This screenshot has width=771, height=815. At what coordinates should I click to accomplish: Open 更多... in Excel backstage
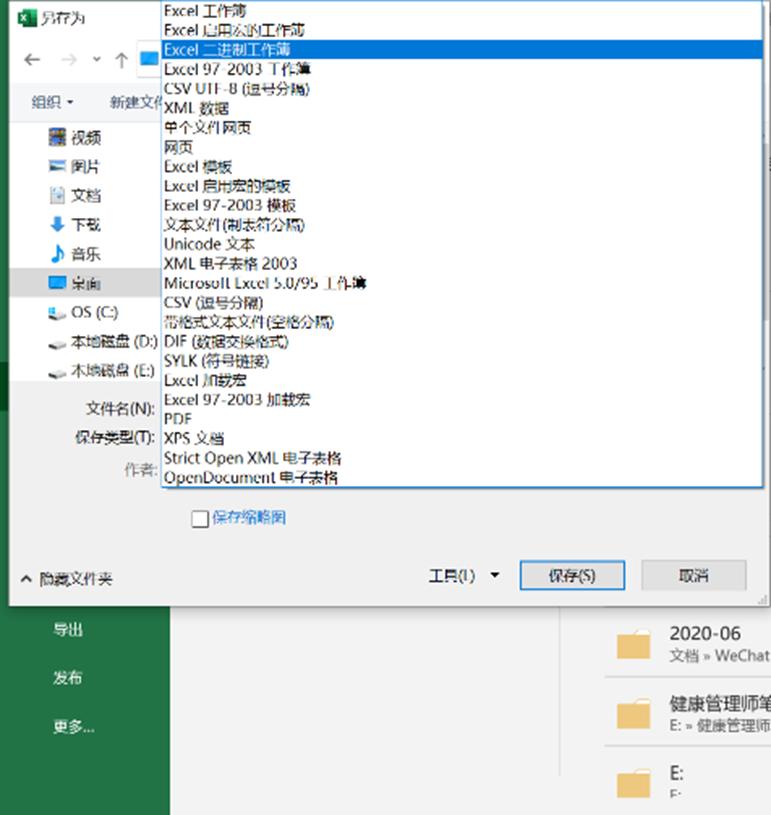pos(74,726)
